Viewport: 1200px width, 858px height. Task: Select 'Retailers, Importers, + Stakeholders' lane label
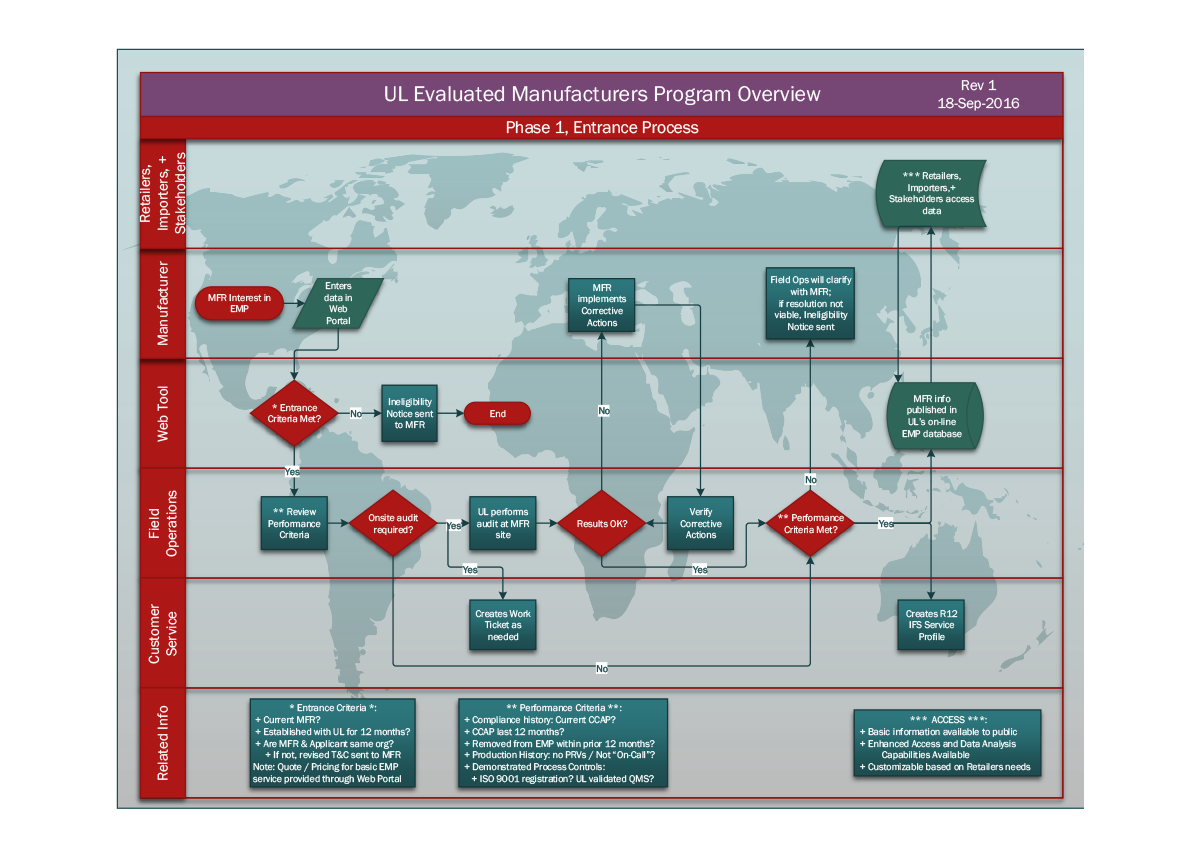(163, 194)
